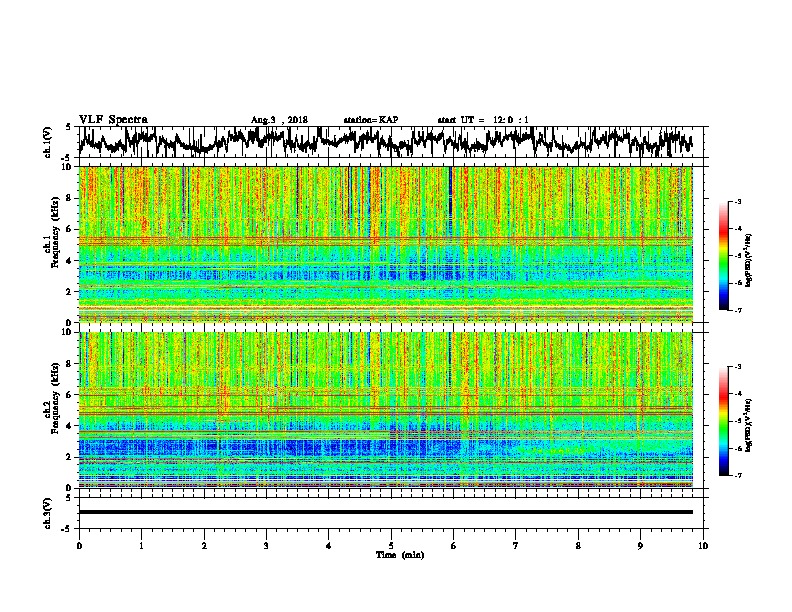Click time axis tick label "7"
Viewport: 792px width, 612px height.
[516, 546]
